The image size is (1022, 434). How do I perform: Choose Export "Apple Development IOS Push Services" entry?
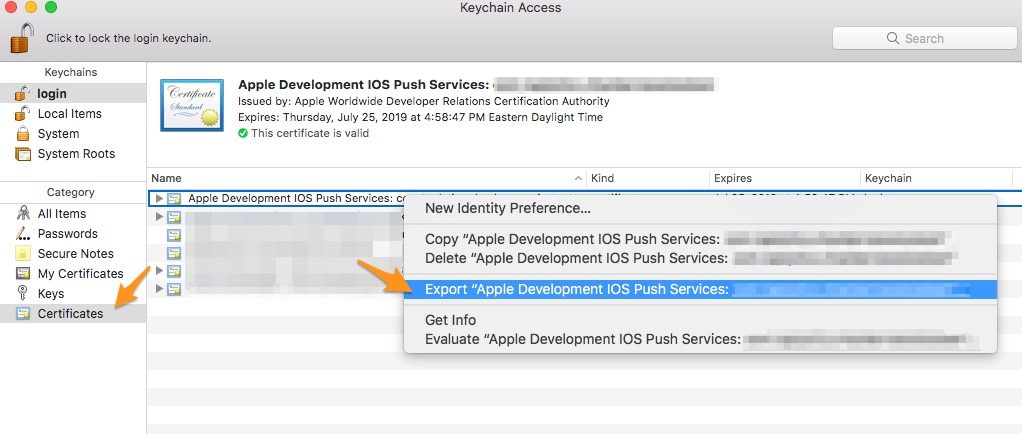(700, 289)
